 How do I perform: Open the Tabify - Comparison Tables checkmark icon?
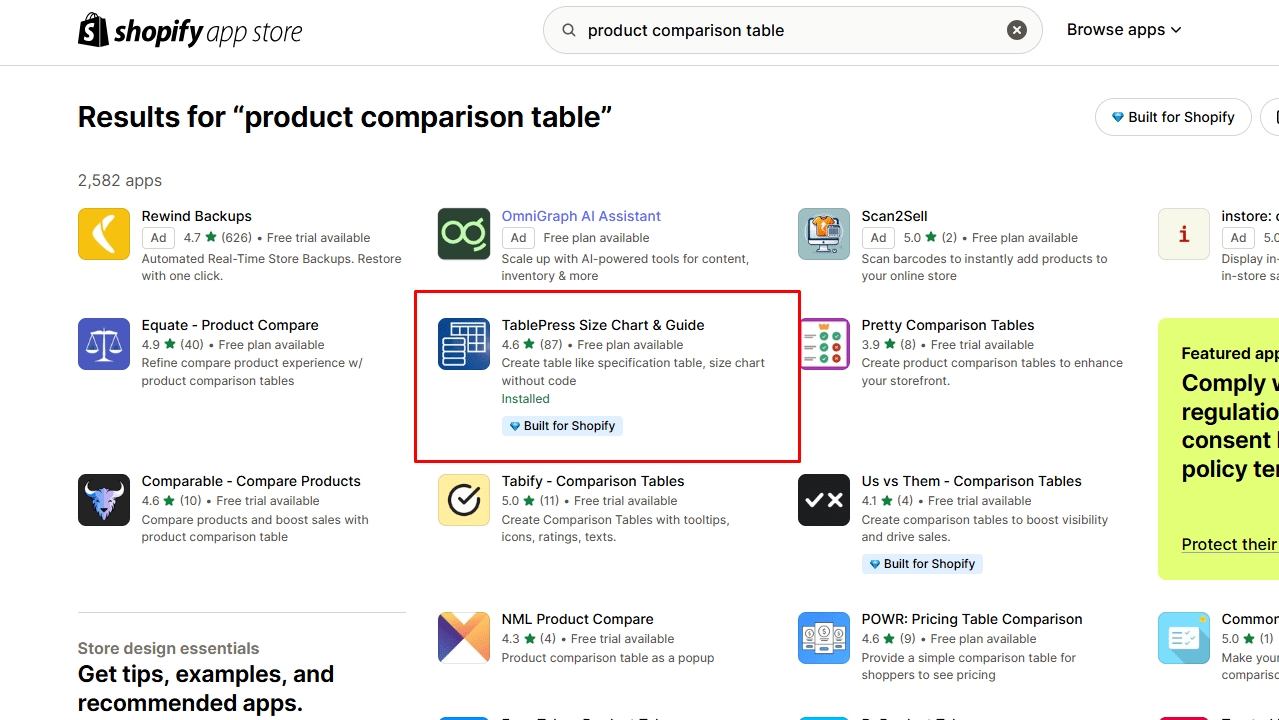[x=464, y=500]
